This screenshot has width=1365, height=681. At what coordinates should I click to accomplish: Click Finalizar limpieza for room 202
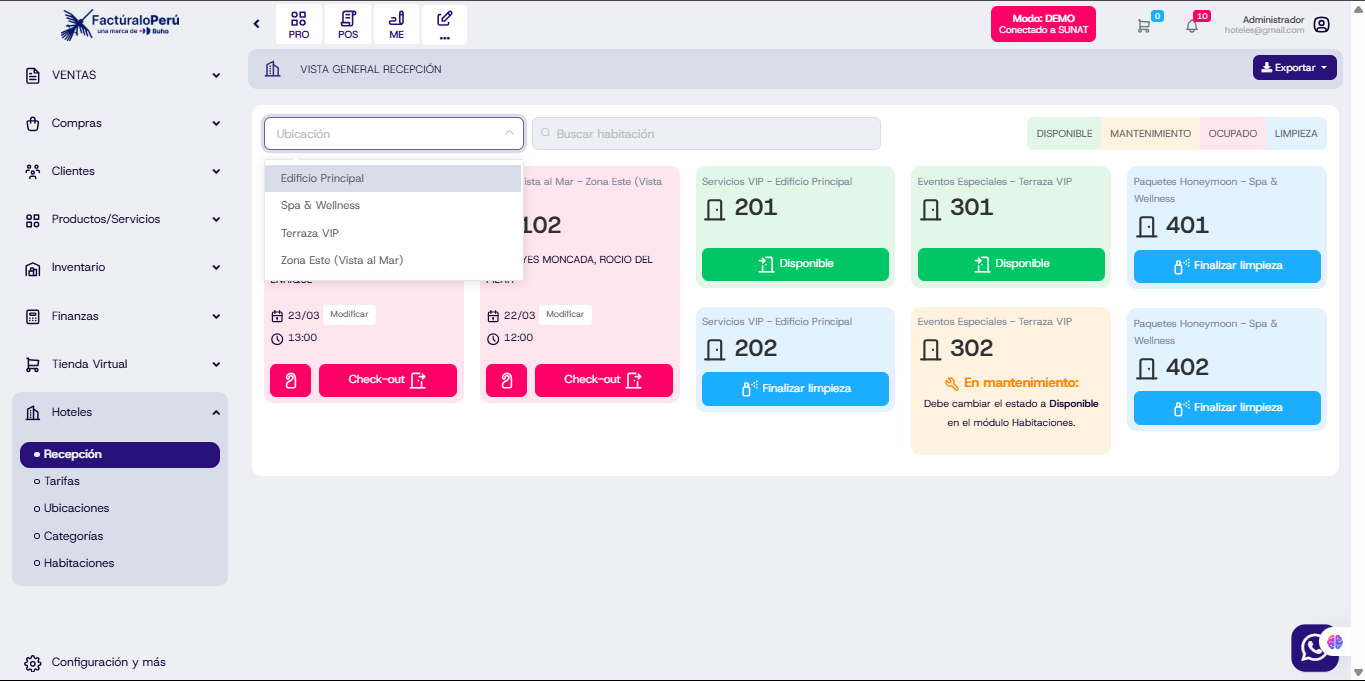[x=795, y=389]
